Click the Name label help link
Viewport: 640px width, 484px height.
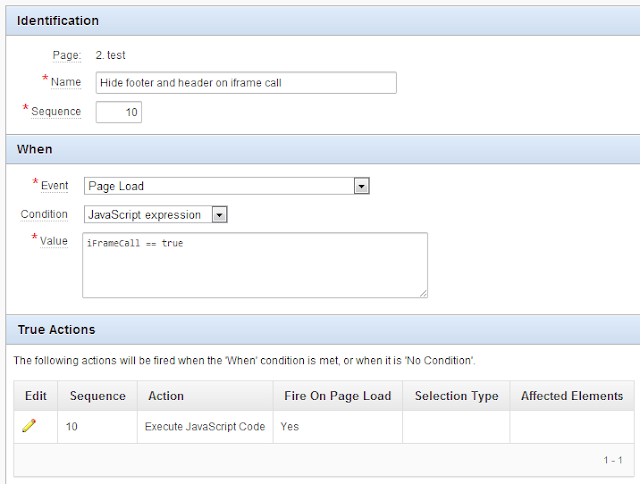pyautogui.click(x=66, y=82)
